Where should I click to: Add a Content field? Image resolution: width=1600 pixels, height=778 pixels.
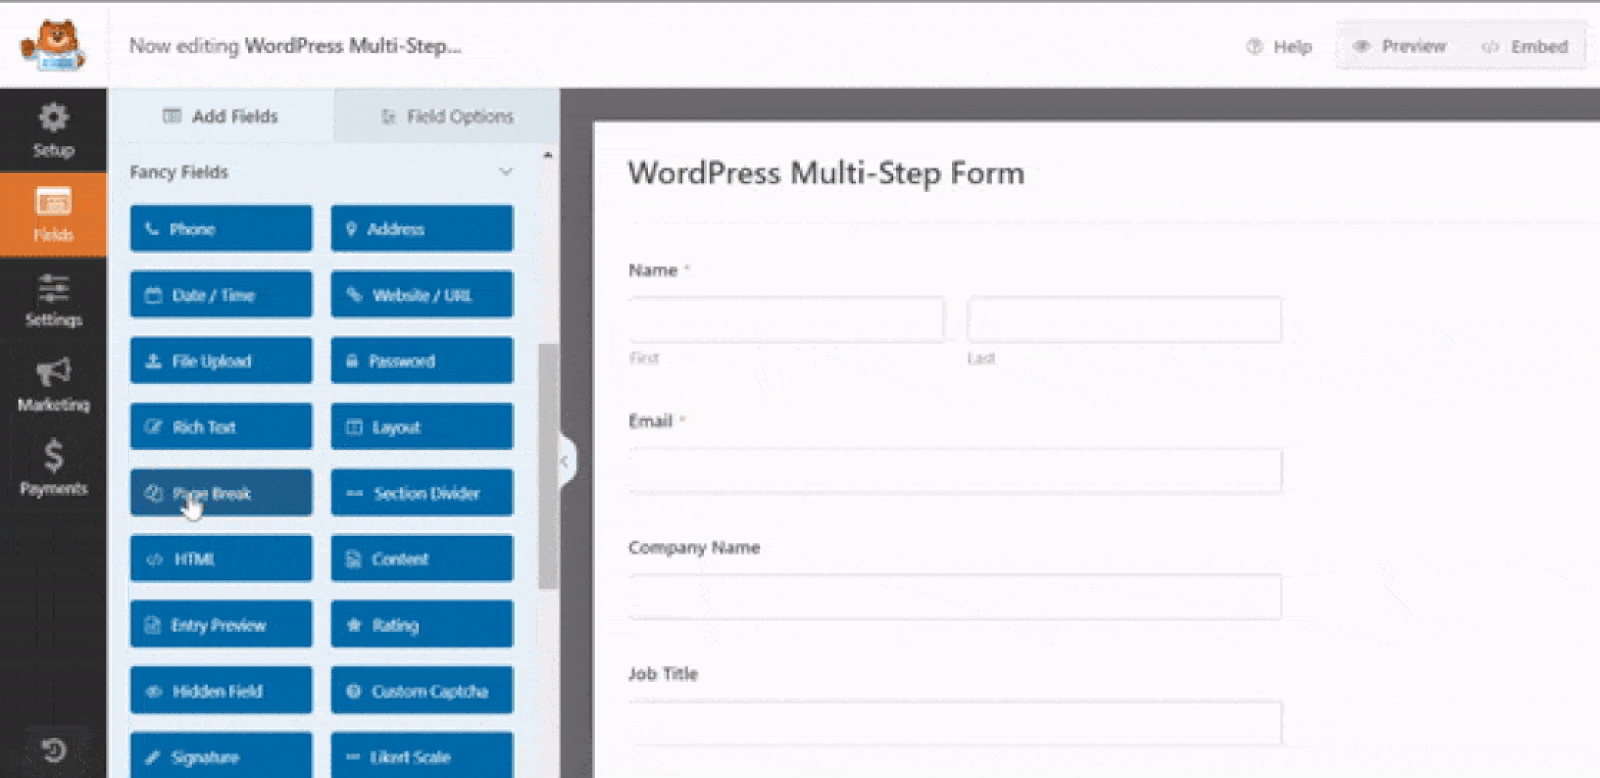(422, 559)
